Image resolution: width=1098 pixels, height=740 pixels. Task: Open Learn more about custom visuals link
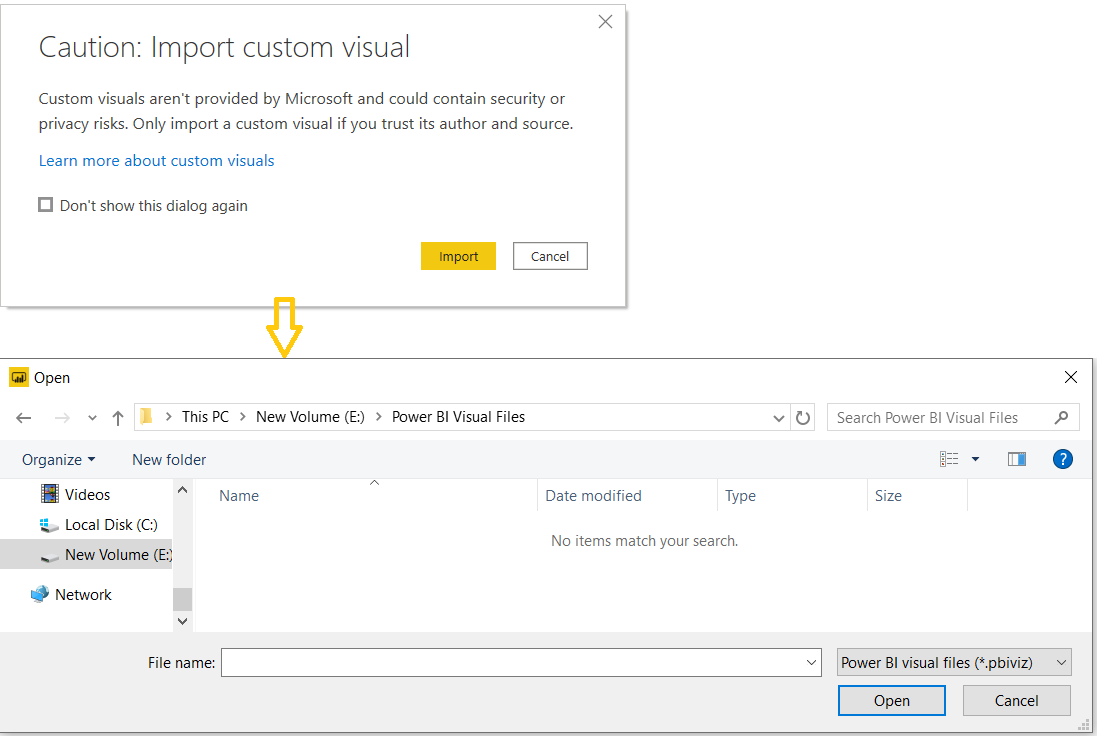click(x=156, y=160)
